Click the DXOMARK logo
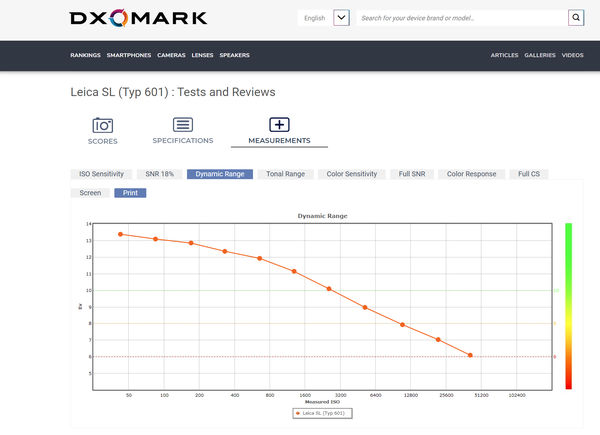The image size is (600, 435). coord(138,18)
